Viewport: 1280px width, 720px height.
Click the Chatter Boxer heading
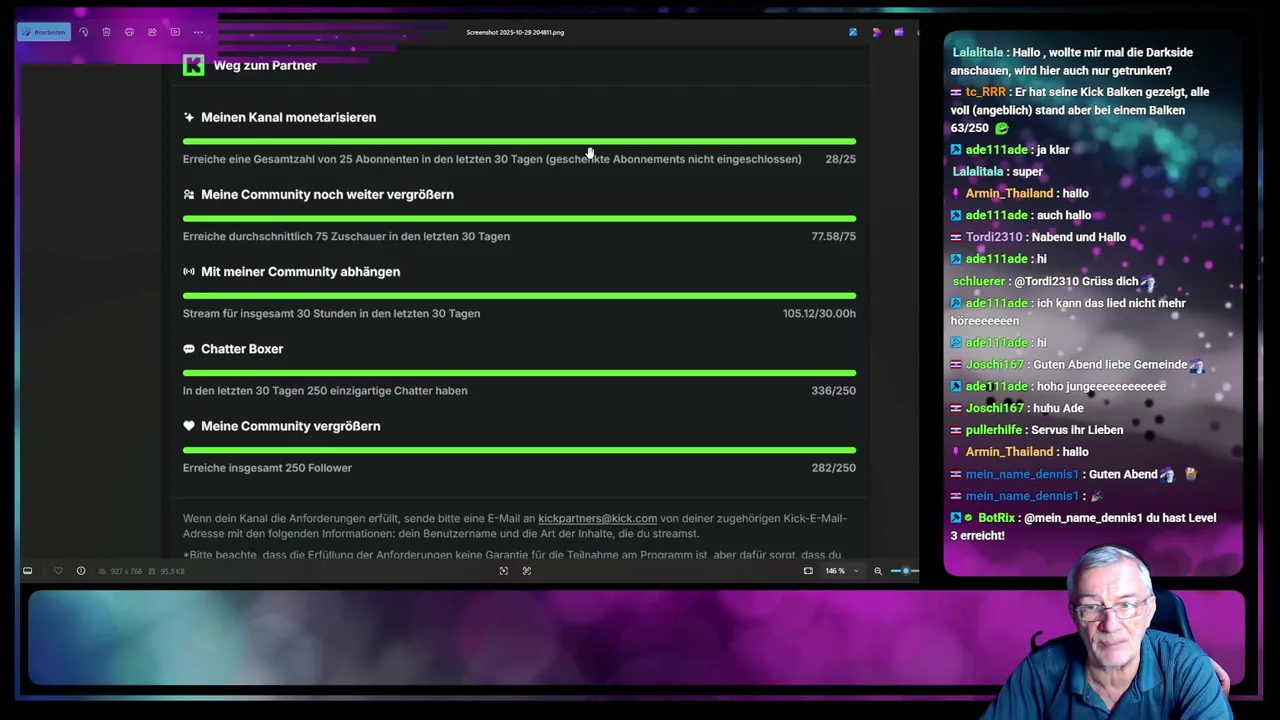pyautogui.click(x=242, y=349)
